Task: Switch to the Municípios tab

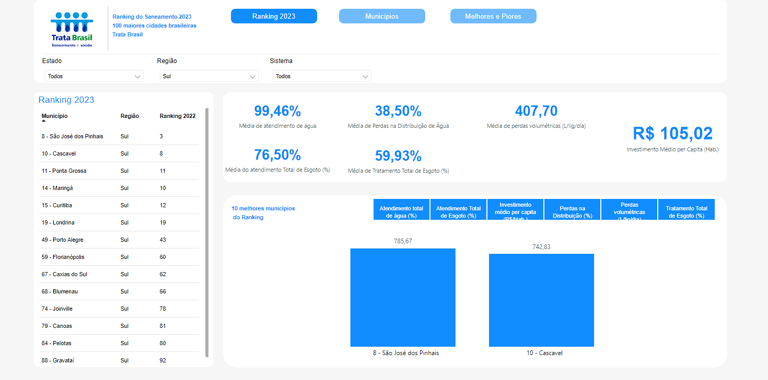Action: point(382,16)
